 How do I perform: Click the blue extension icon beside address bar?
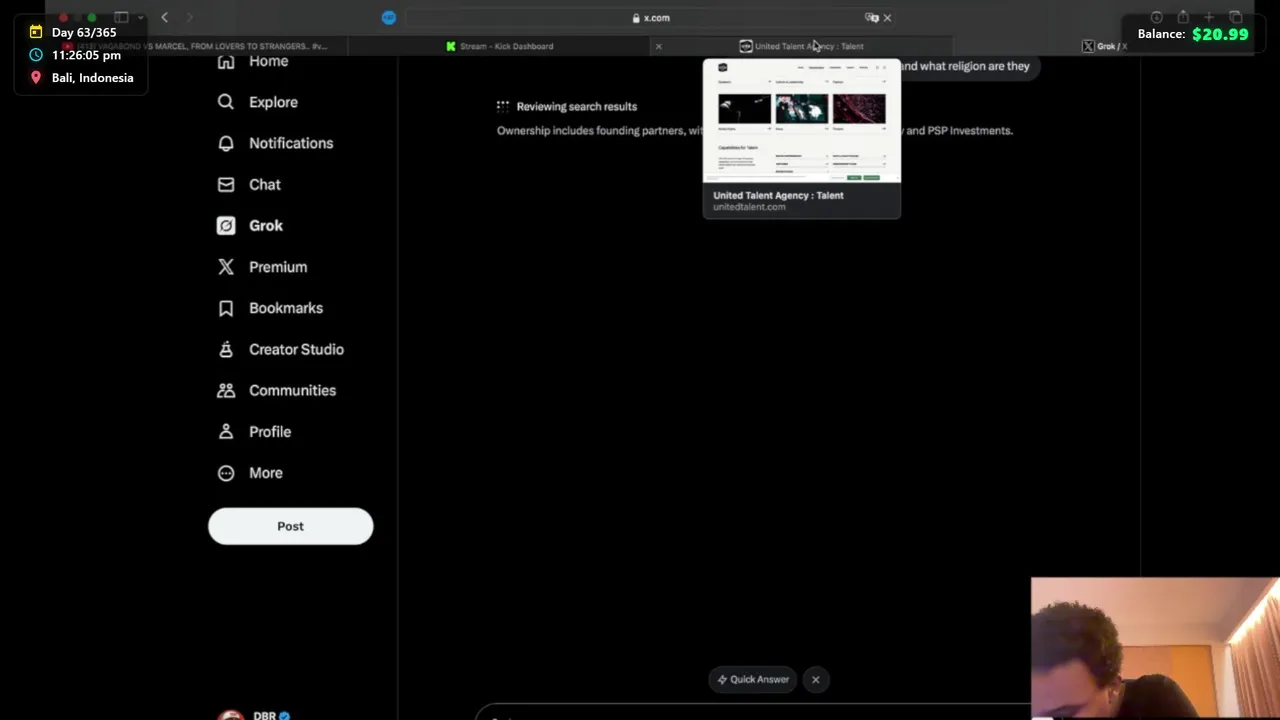(x=389, y=17)
